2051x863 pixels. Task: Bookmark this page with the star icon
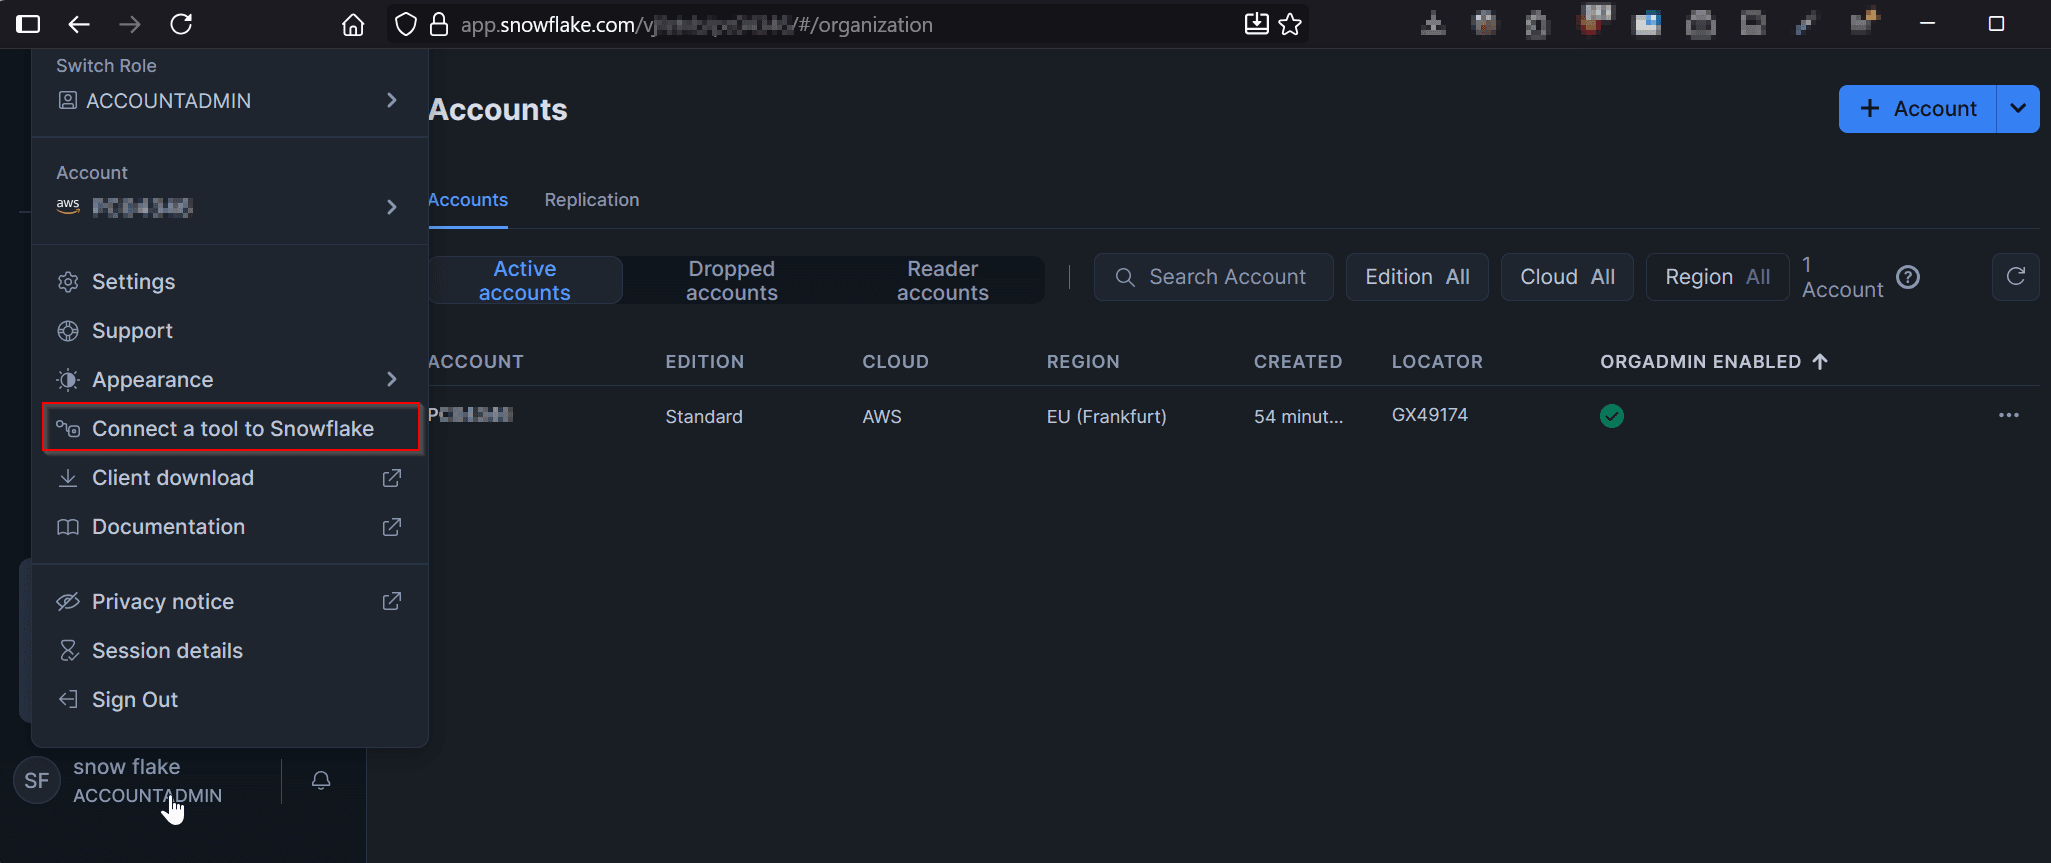1290,25
